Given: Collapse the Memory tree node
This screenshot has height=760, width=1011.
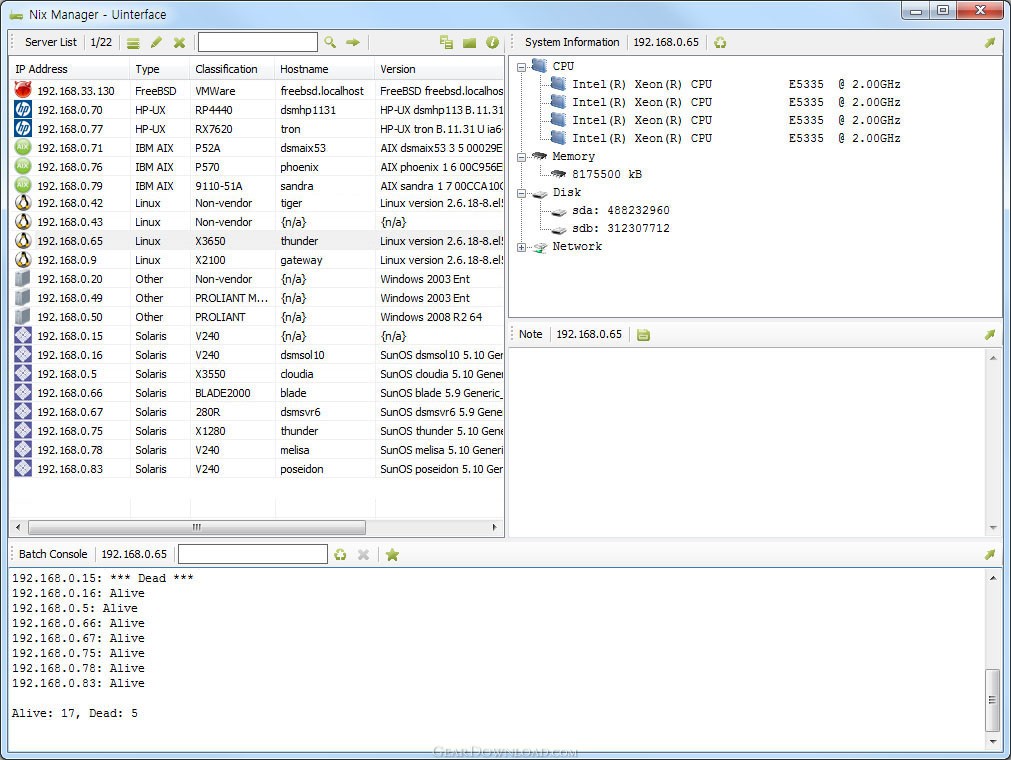Looking at the screenshot, I should click(x=521, y=157).
